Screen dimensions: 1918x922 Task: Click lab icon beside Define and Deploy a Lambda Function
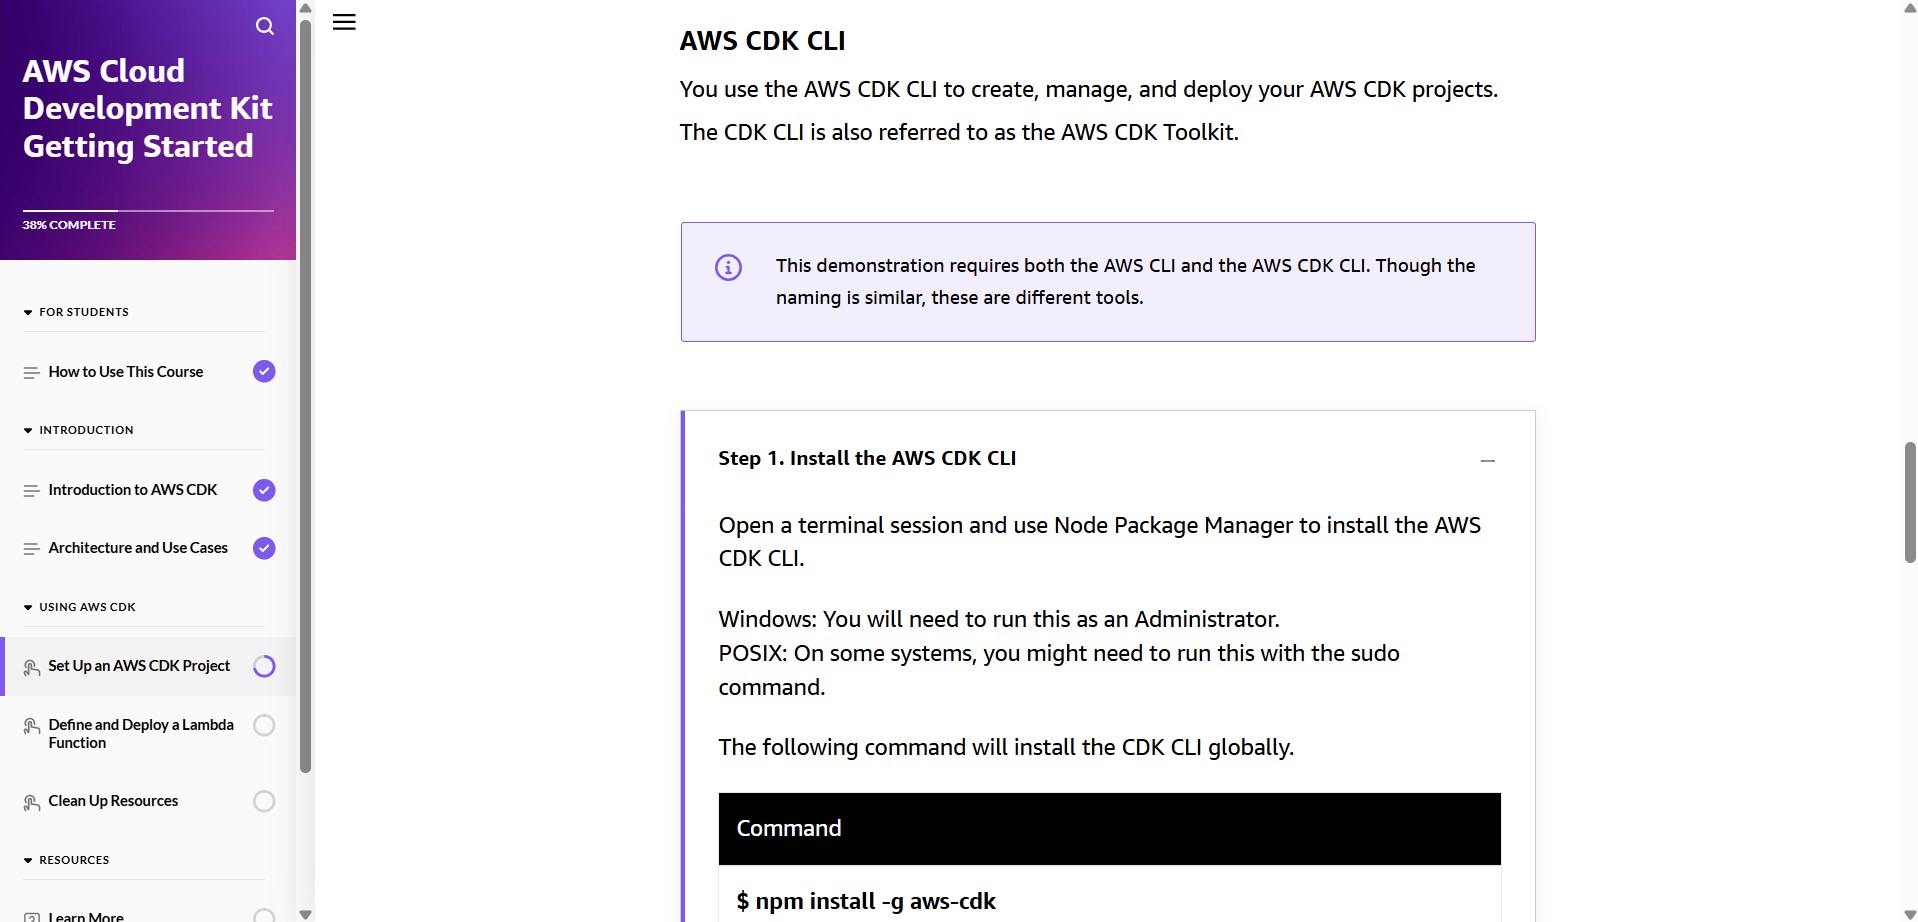pos(31,727)
